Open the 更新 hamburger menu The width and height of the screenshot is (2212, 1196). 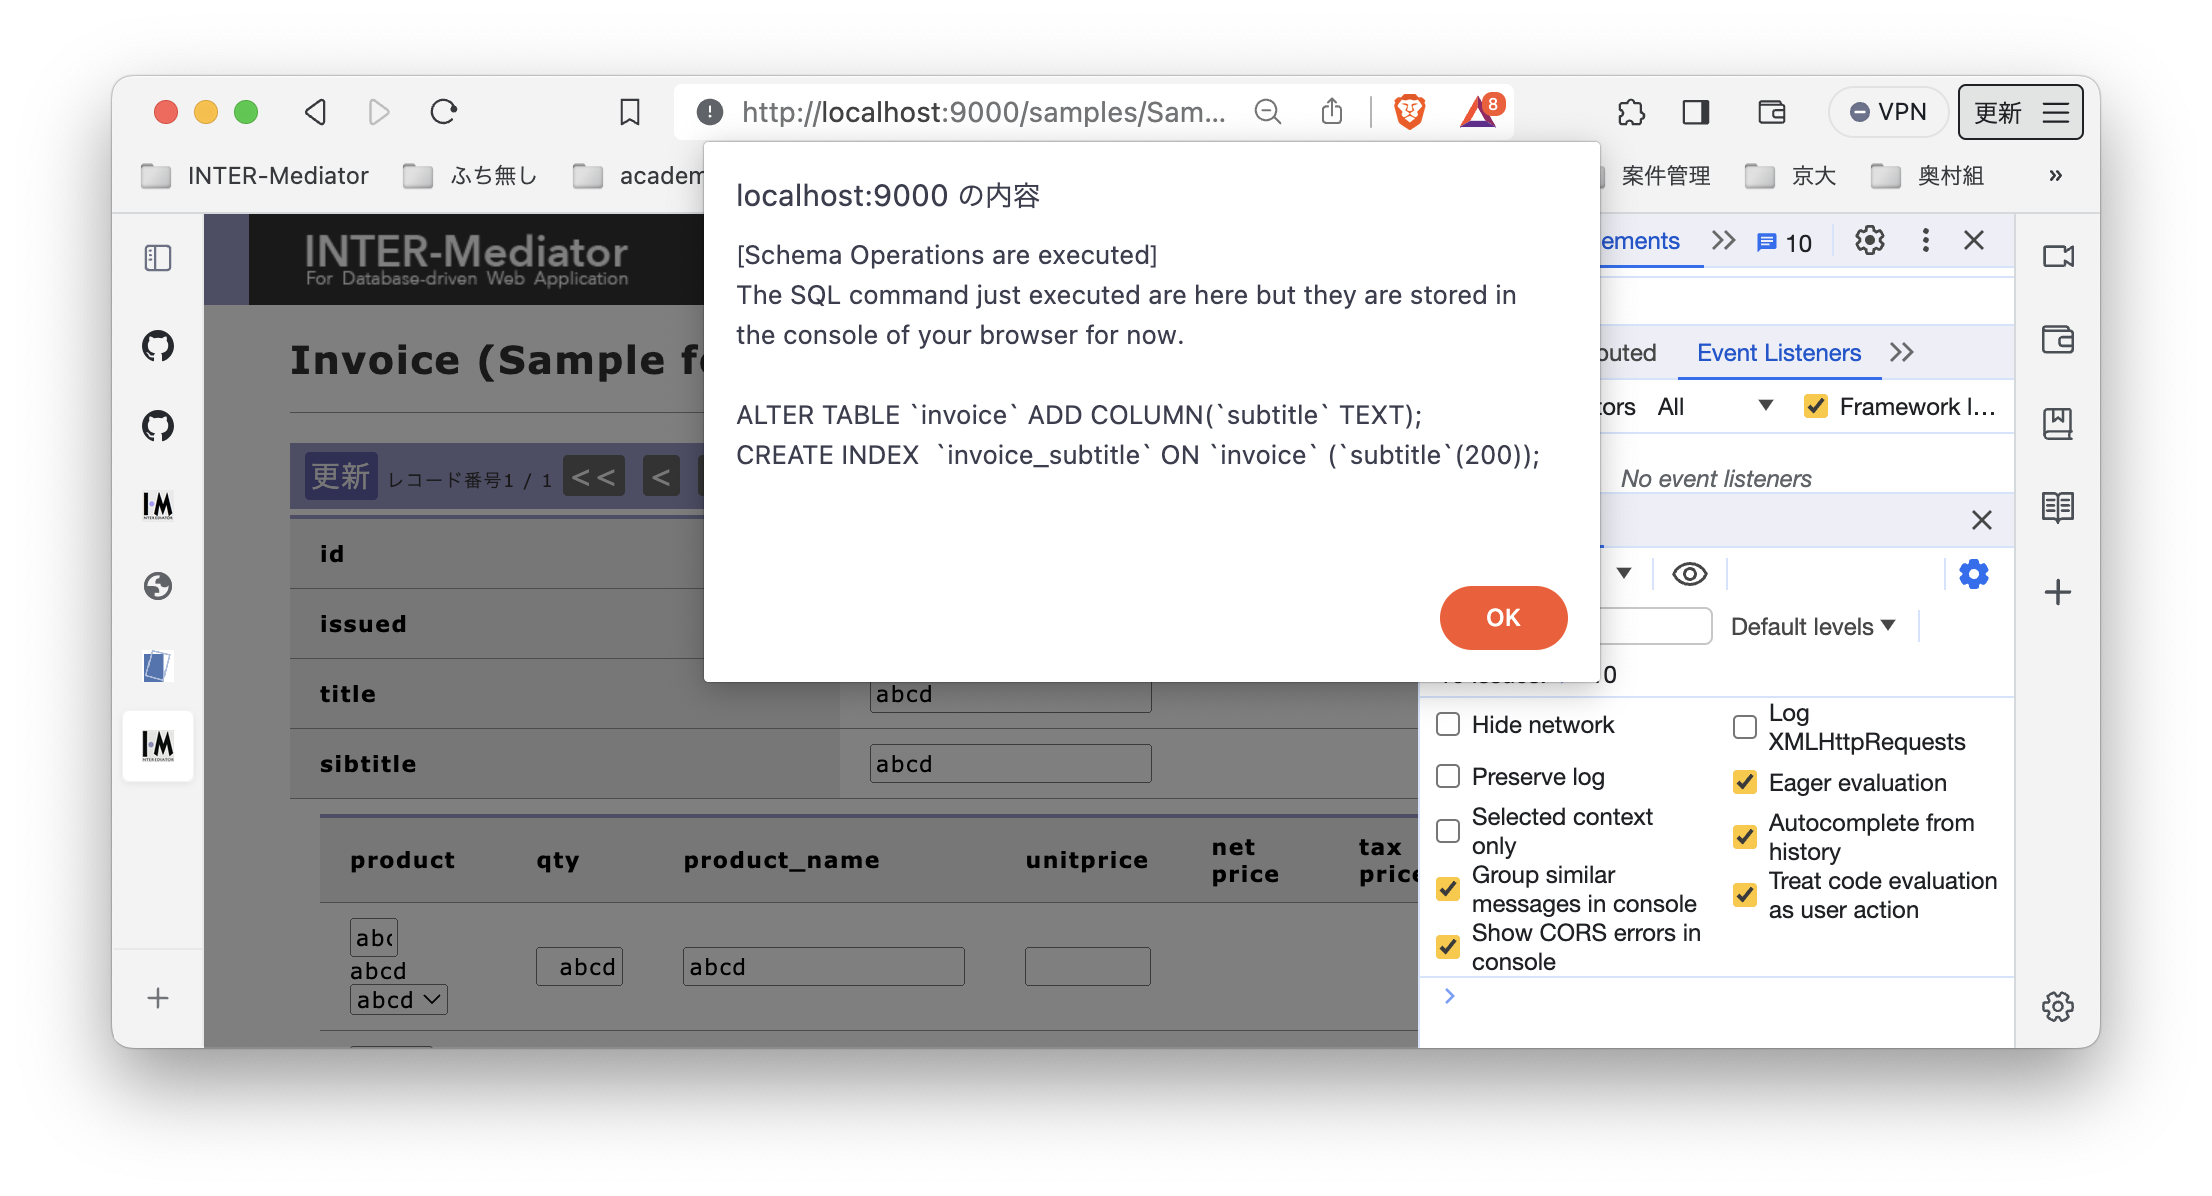[x=2020, y=112]
